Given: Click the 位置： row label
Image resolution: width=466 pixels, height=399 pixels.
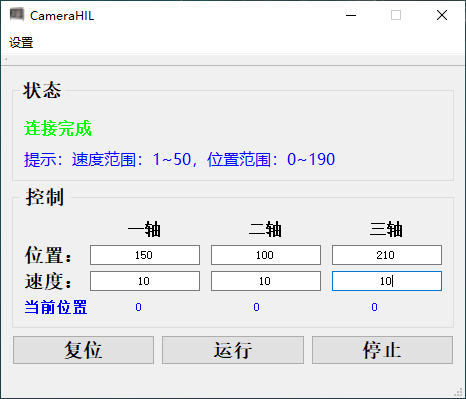Looking at the screenshot, I should (48, 255).
